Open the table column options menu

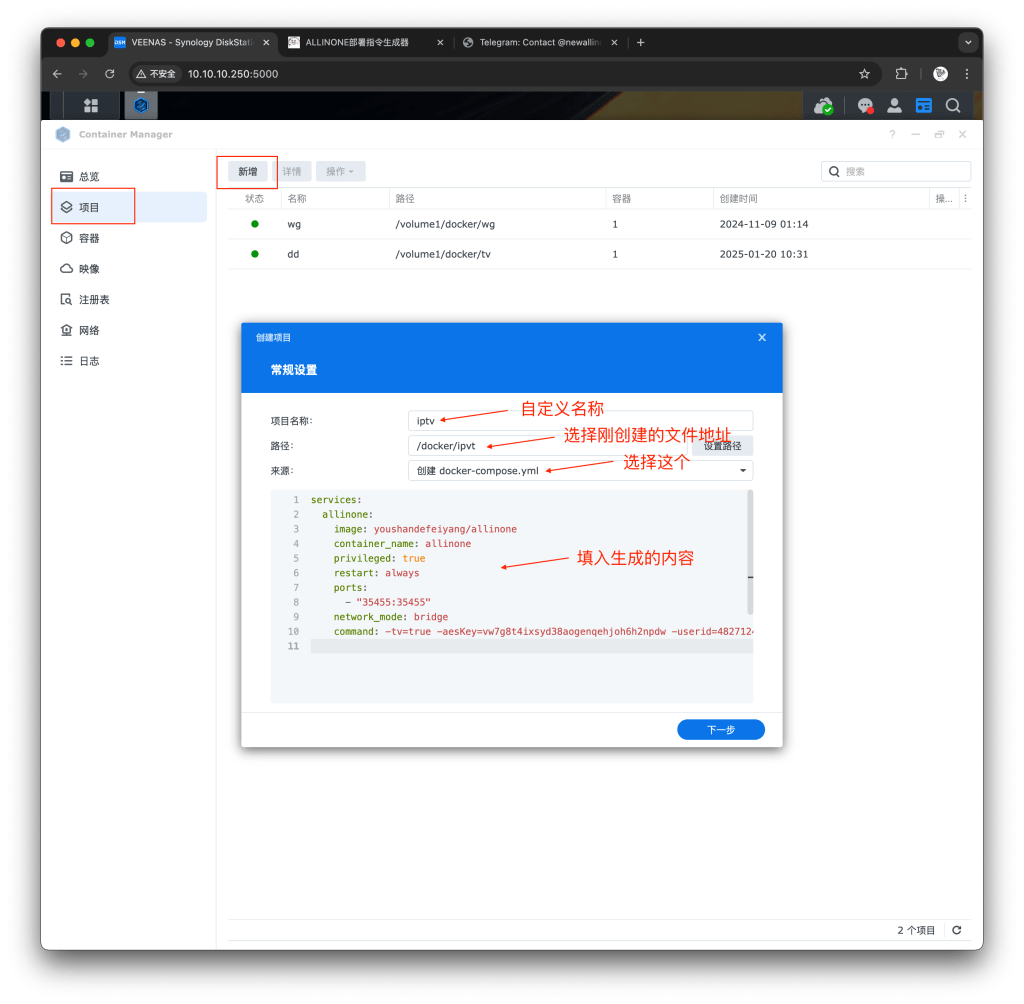tap(965, 199)
